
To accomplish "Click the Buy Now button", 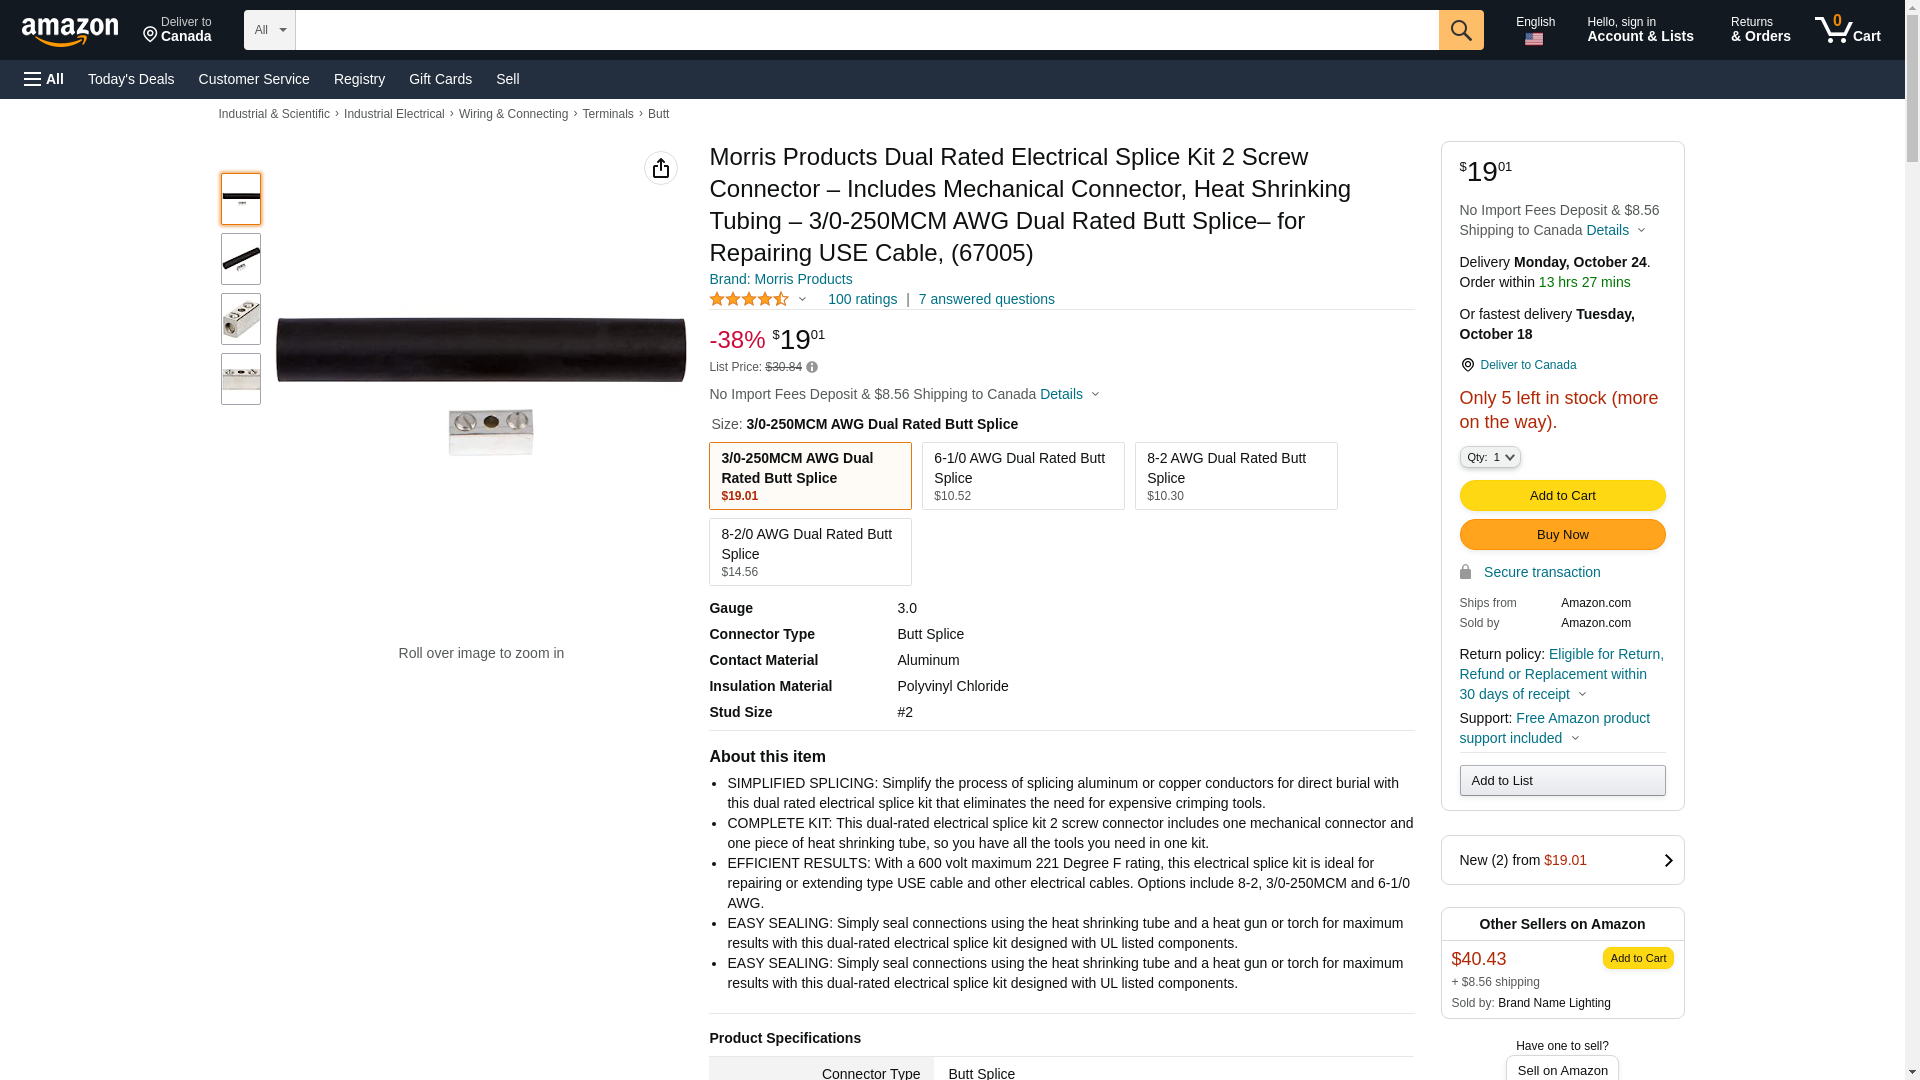I will pos(1561,534).
